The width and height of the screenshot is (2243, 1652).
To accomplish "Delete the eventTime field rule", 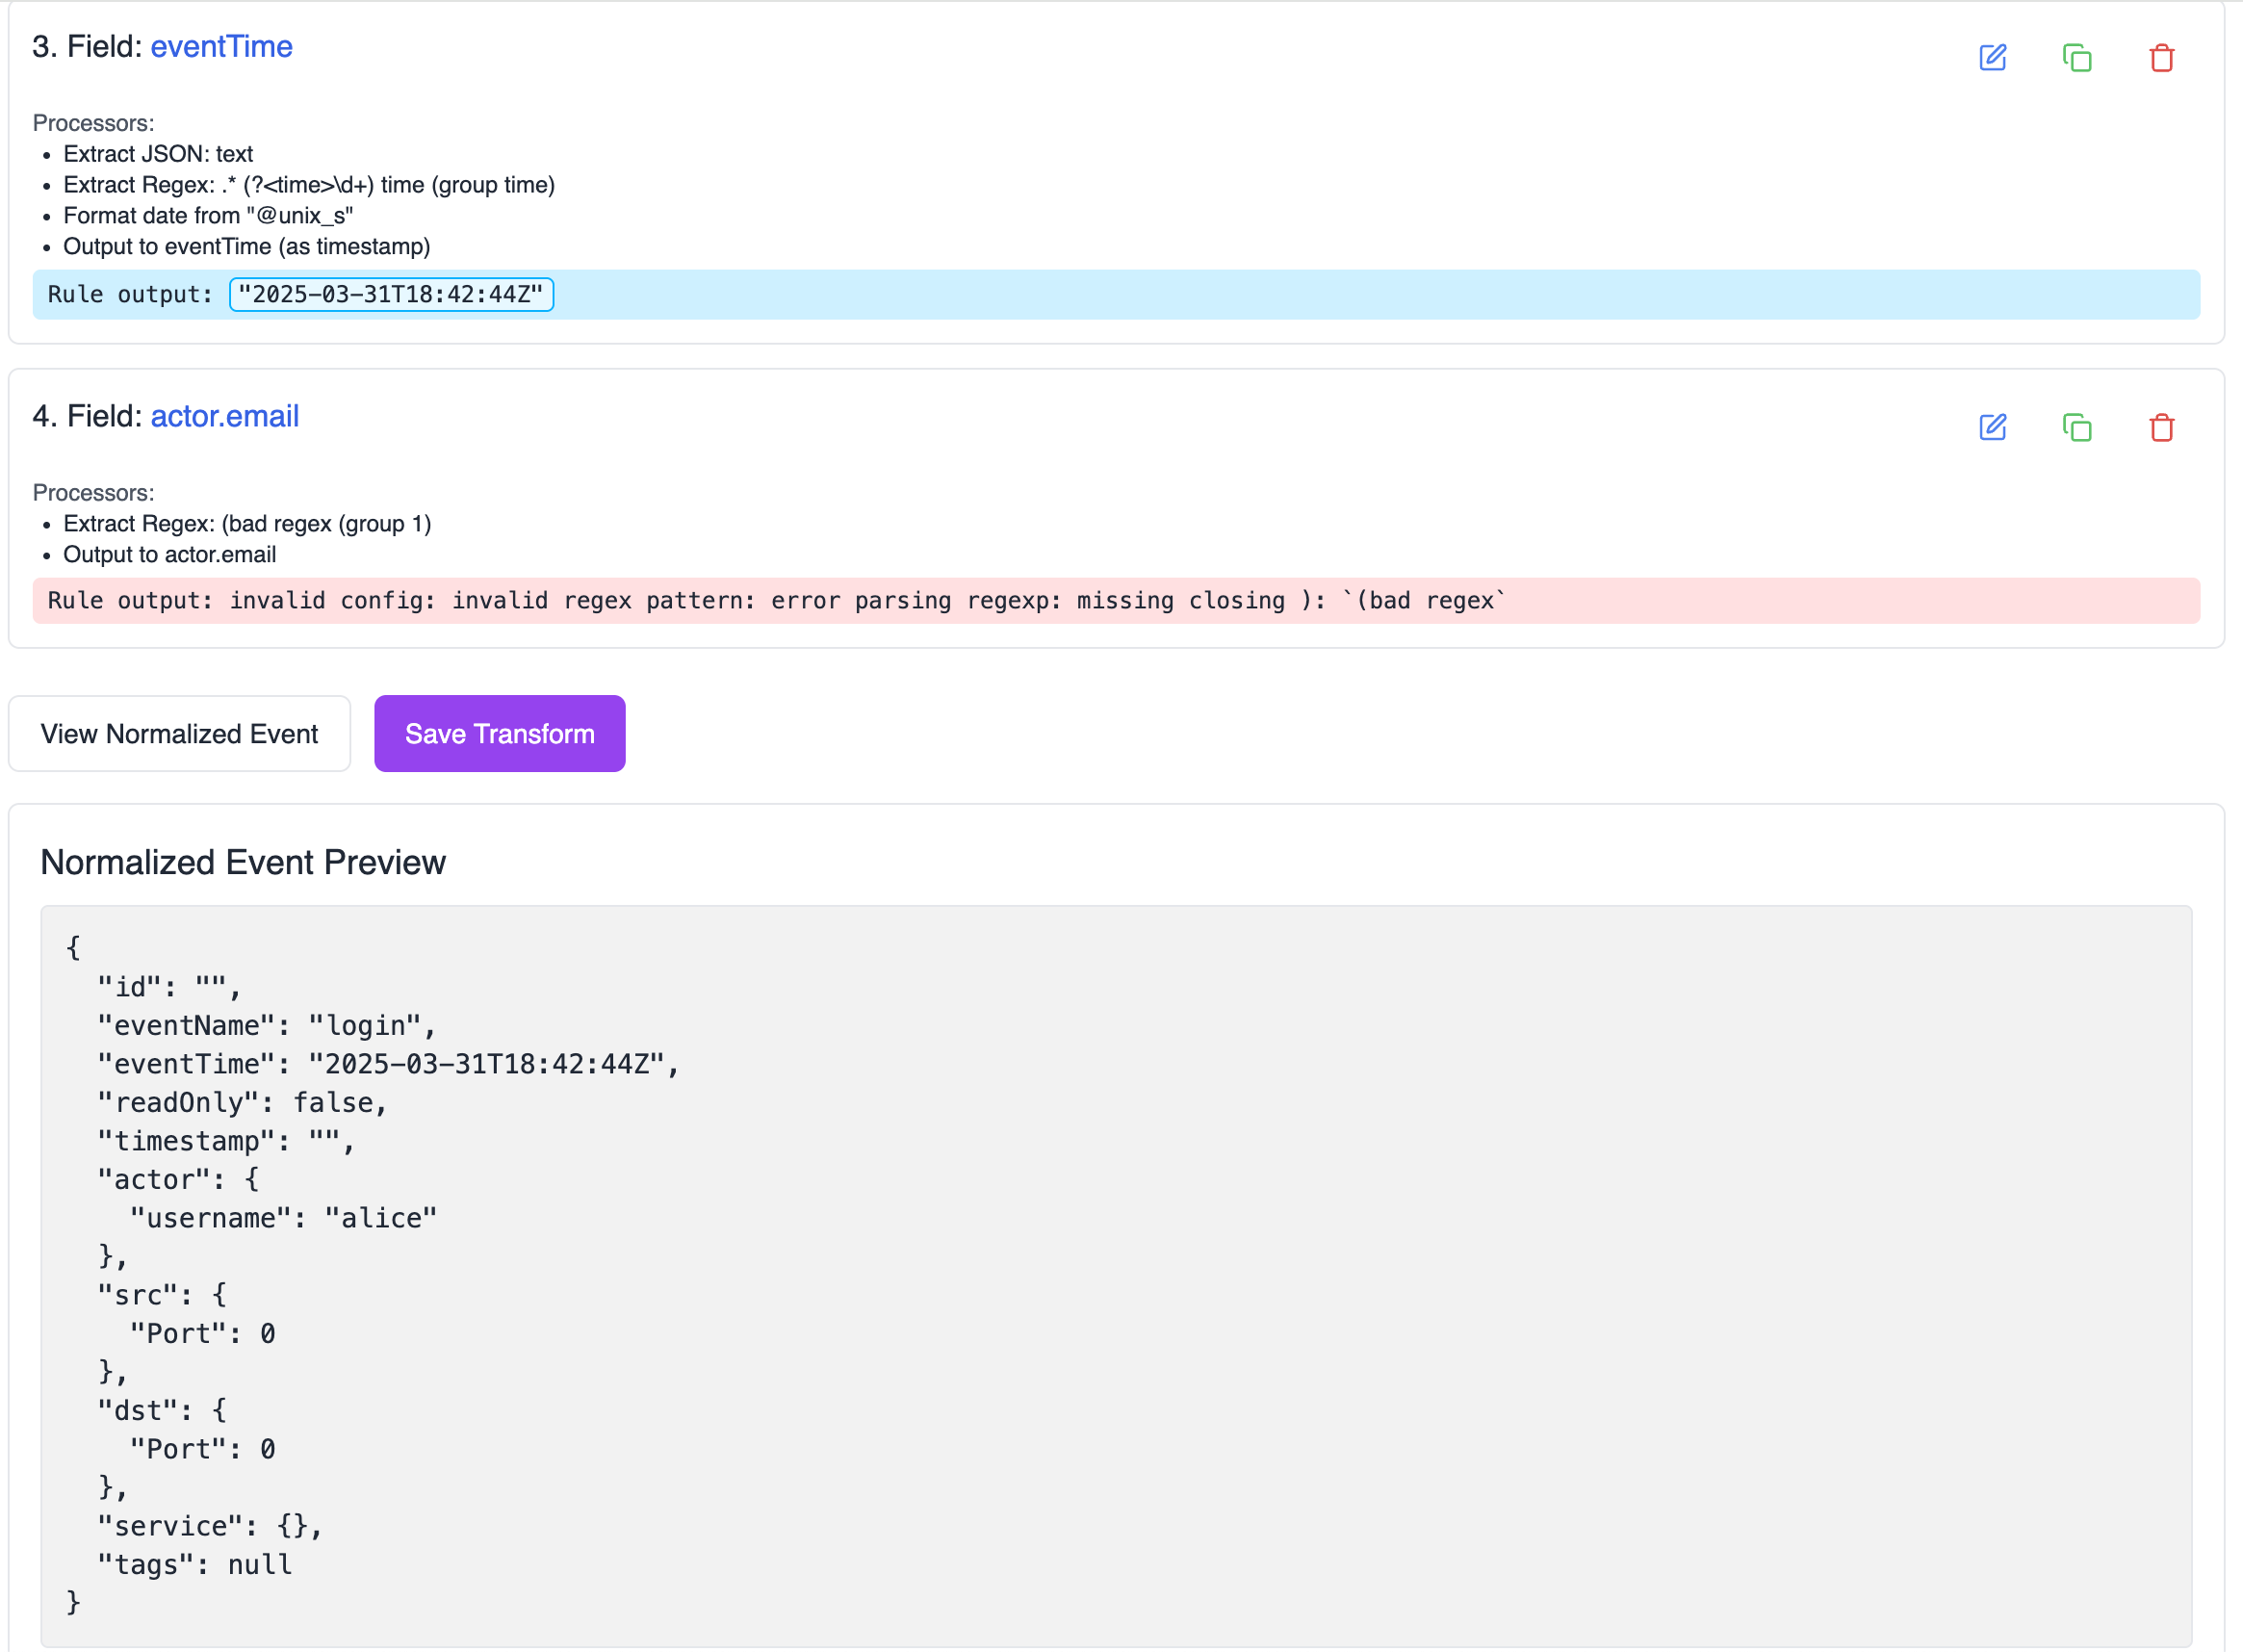I will point(2161,58).
